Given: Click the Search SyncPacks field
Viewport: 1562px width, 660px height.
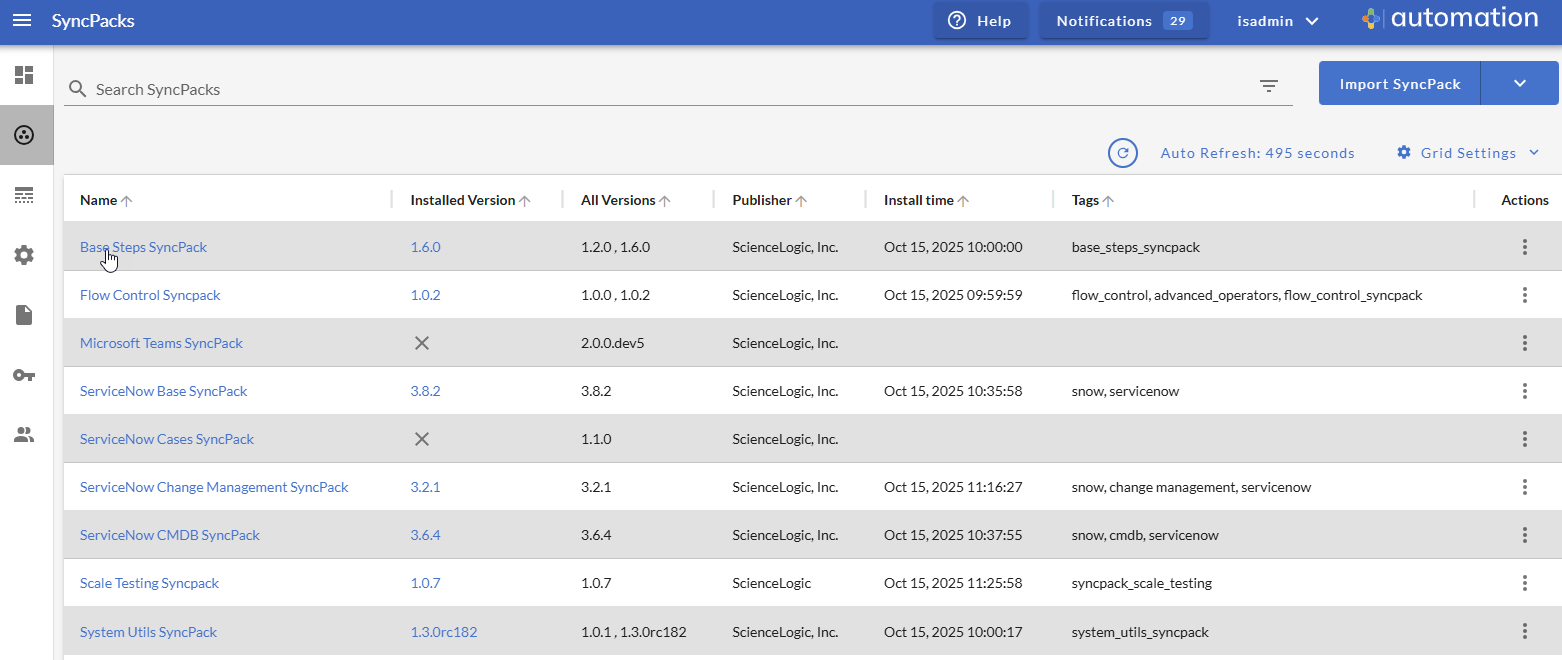Looking at the screenshot, I should point(660,89).
